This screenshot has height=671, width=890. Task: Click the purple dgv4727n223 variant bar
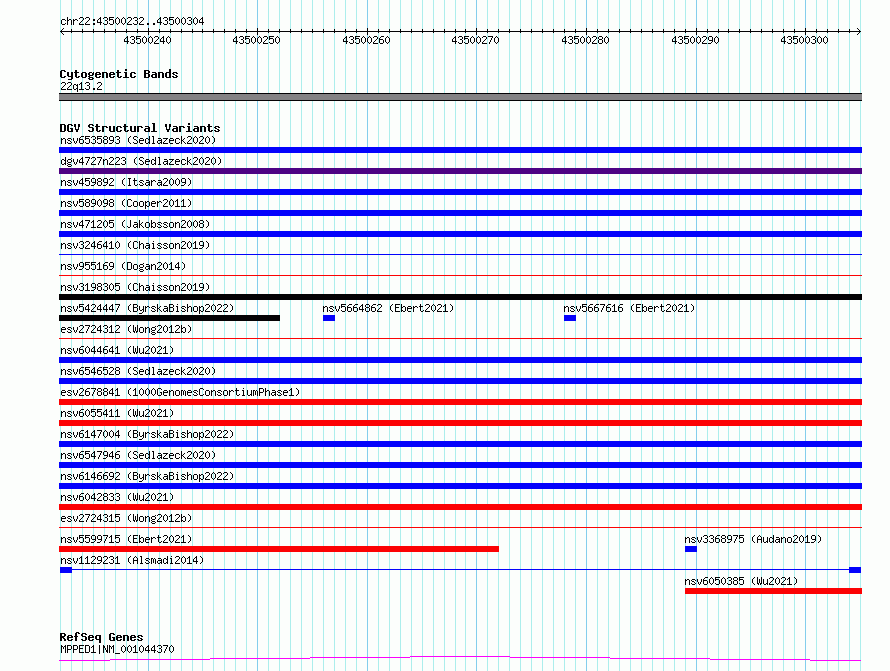point(460,171)
